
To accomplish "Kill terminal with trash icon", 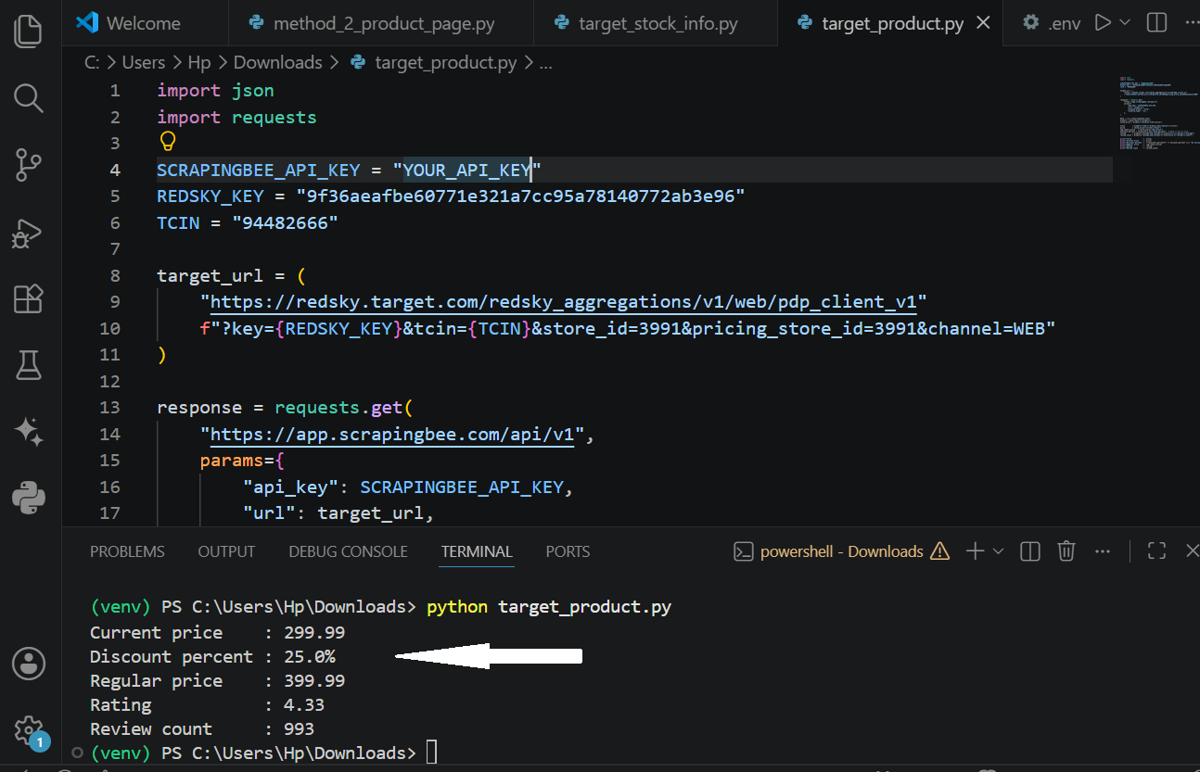I will [1067, 551].
